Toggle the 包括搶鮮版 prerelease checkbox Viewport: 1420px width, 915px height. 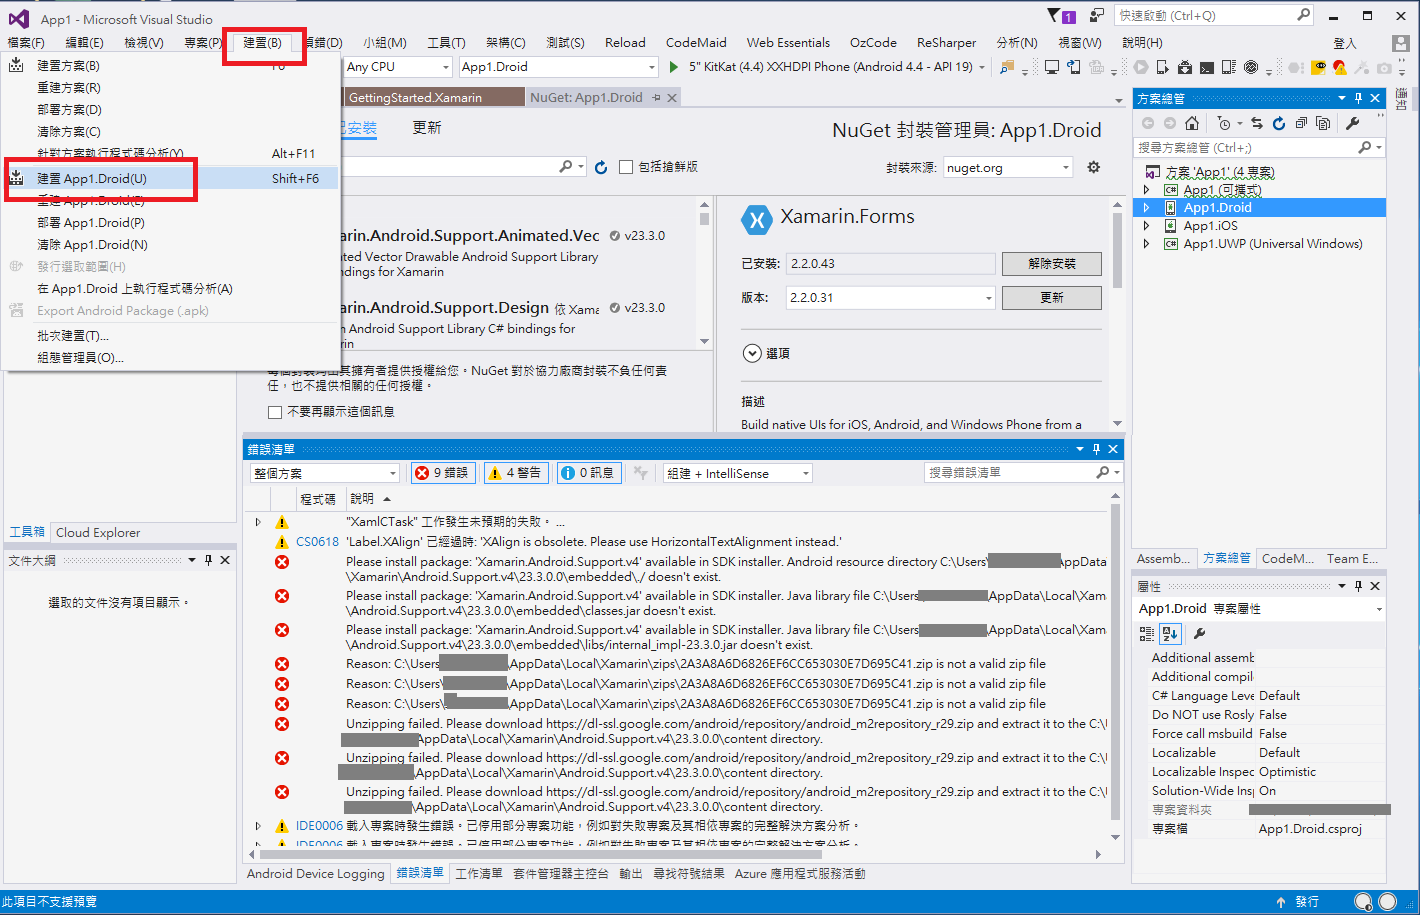point(626,167)
